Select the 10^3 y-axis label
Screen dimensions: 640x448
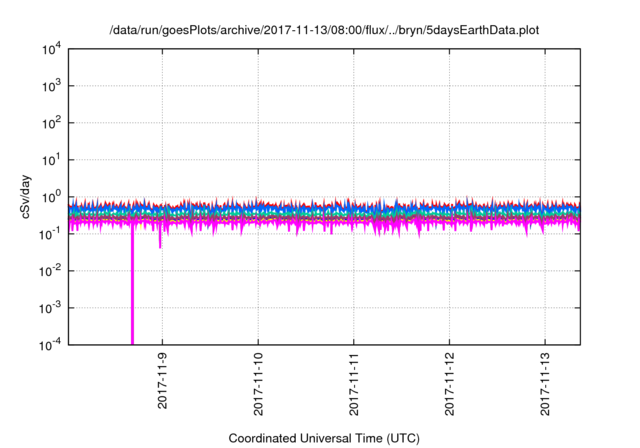51,86
